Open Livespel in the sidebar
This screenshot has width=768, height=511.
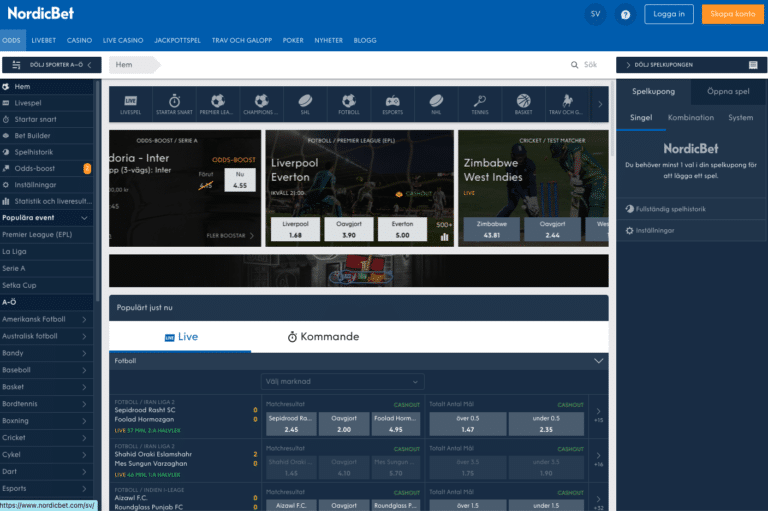click(x=47, y=103)
